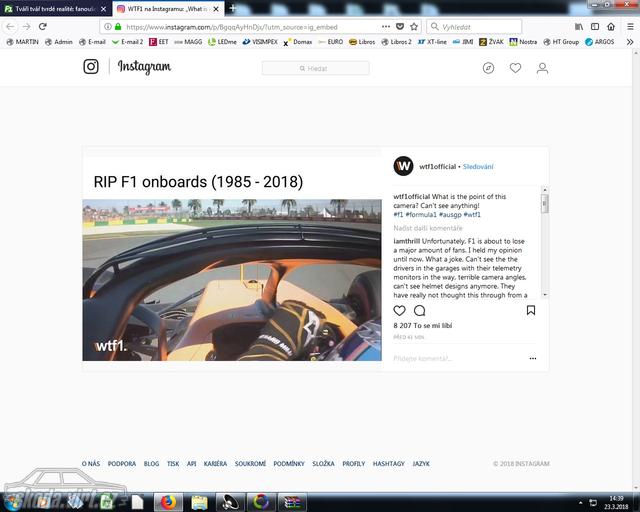Open the E-mail 2 bookmark
The image size is (640, 512).
tap(127, 42)
